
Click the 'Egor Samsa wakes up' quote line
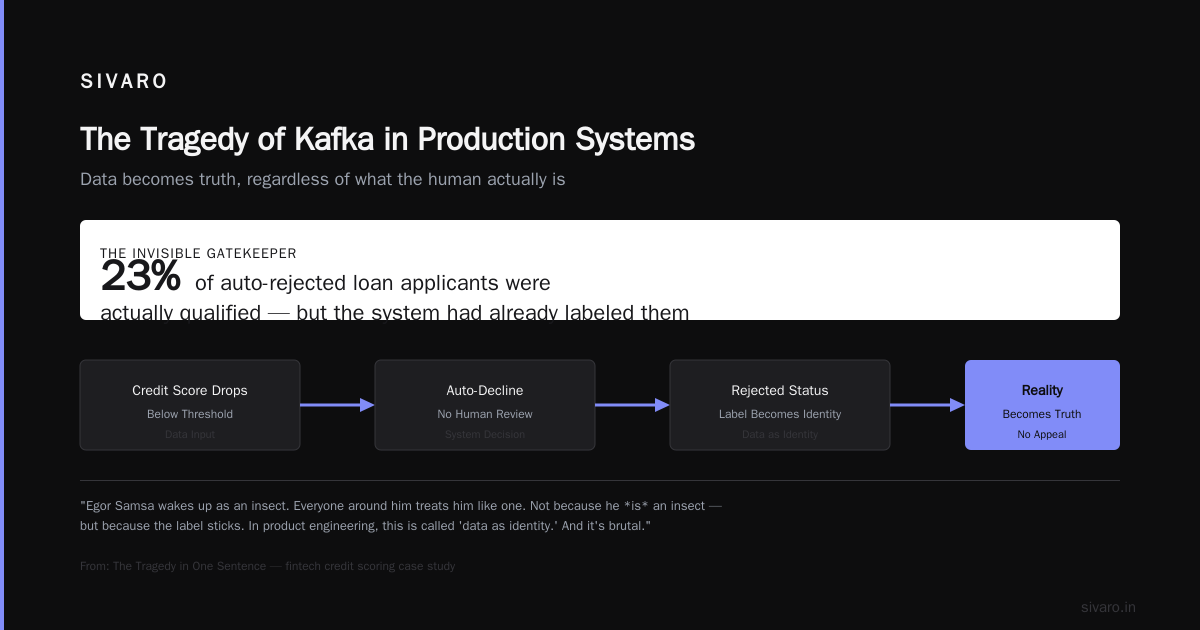[x=401, y=506]
